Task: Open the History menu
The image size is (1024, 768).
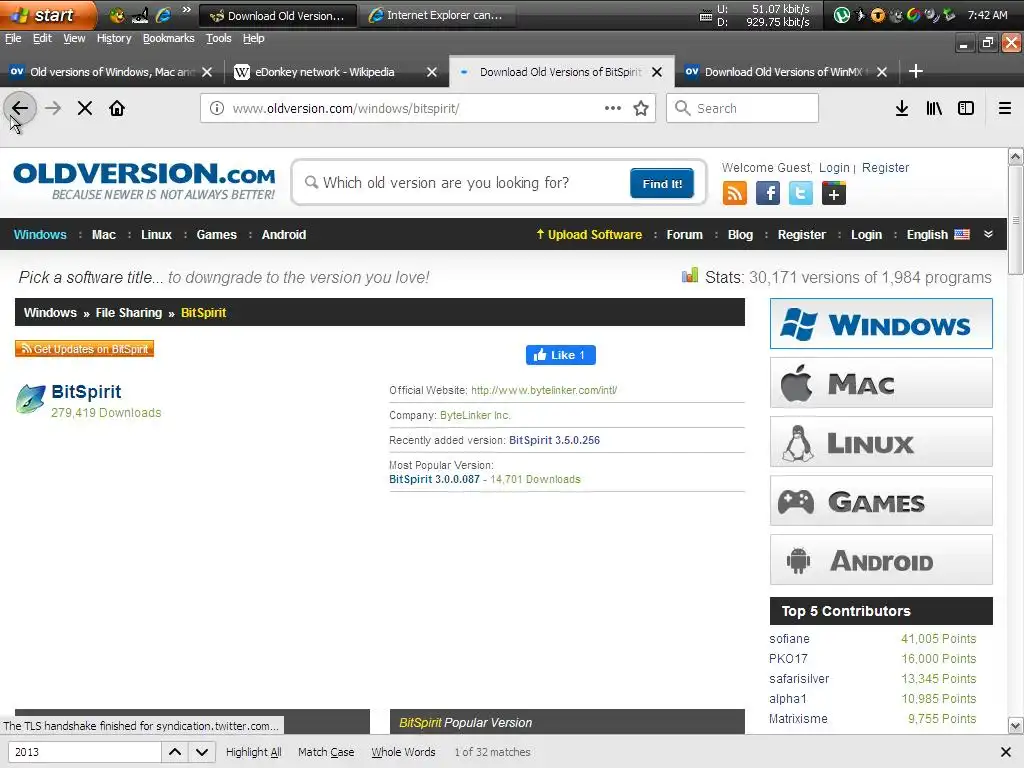Action: (114, 38)
